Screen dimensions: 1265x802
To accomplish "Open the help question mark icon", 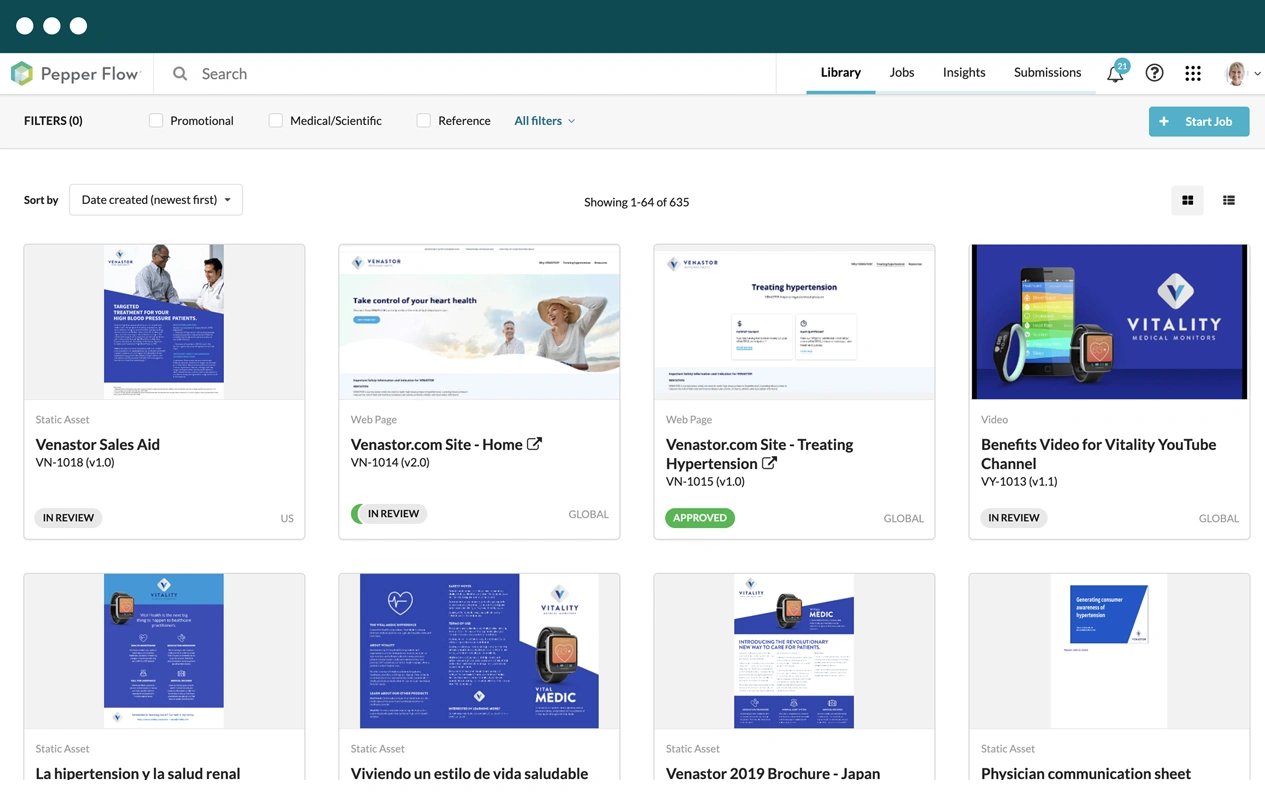I will [x=1154, y=73].
